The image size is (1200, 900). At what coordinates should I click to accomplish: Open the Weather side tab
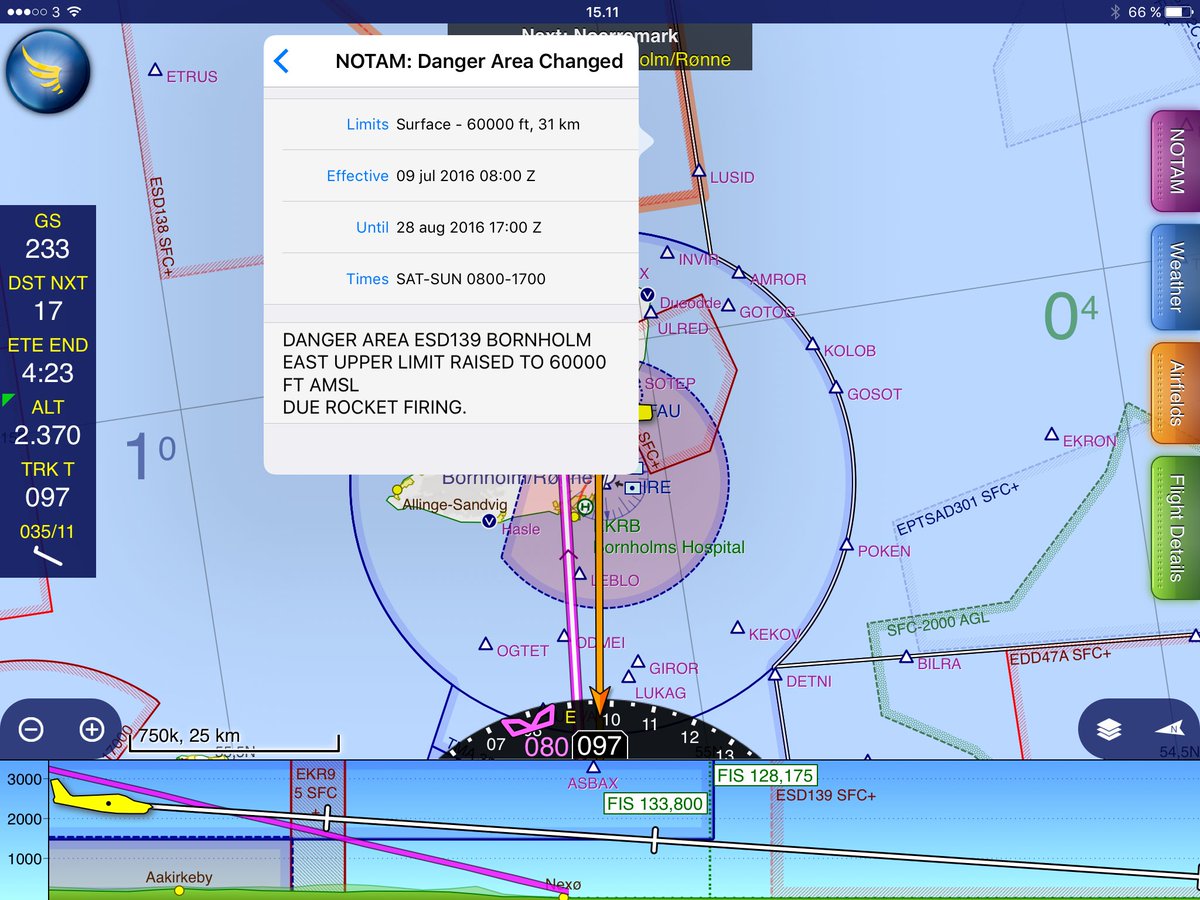[1176, 277]
